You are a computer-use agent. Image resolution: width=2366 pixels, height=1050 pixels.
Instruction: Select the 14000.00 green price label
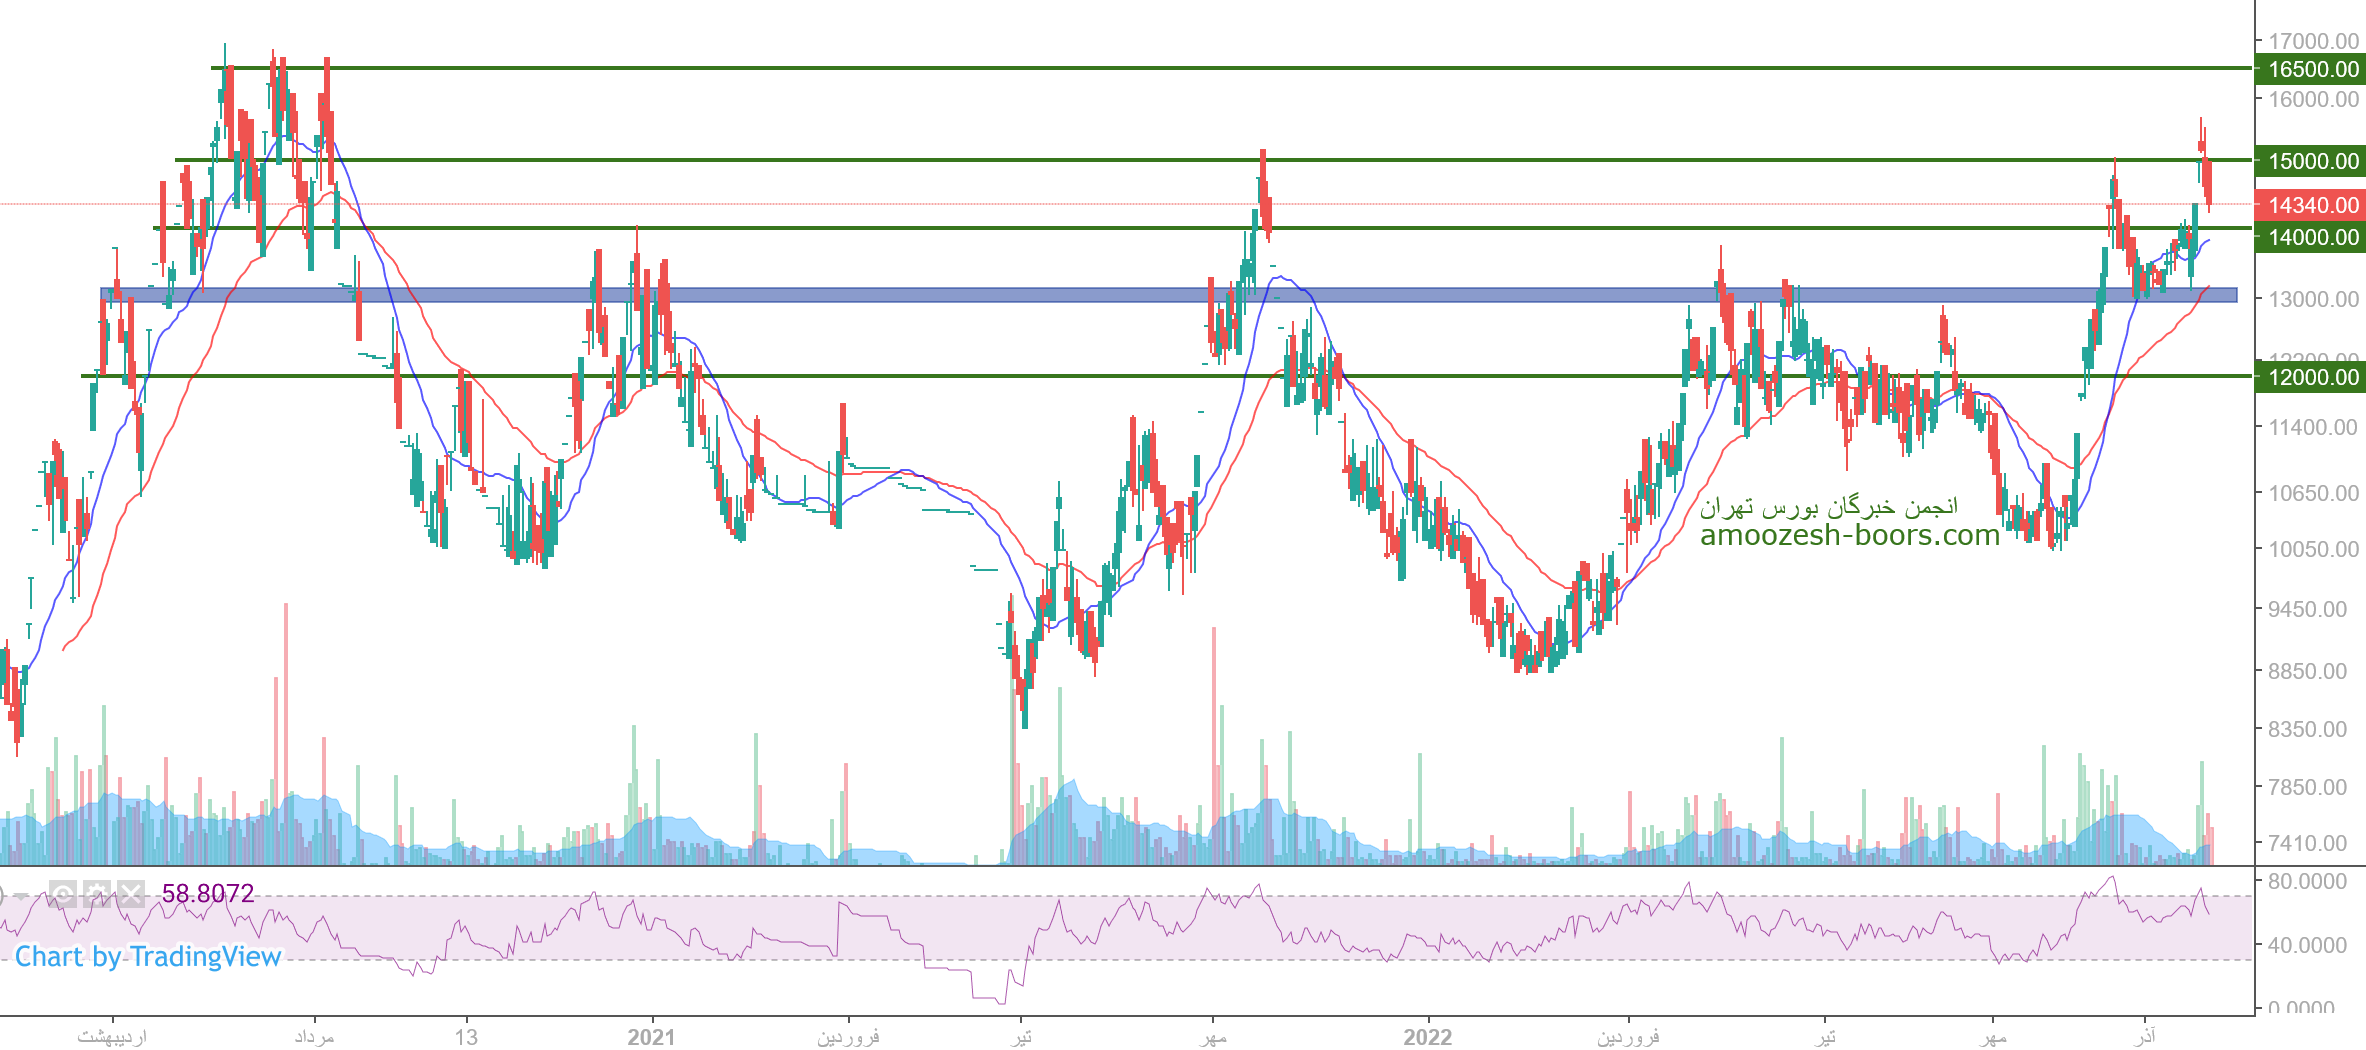coord(2312,237)
